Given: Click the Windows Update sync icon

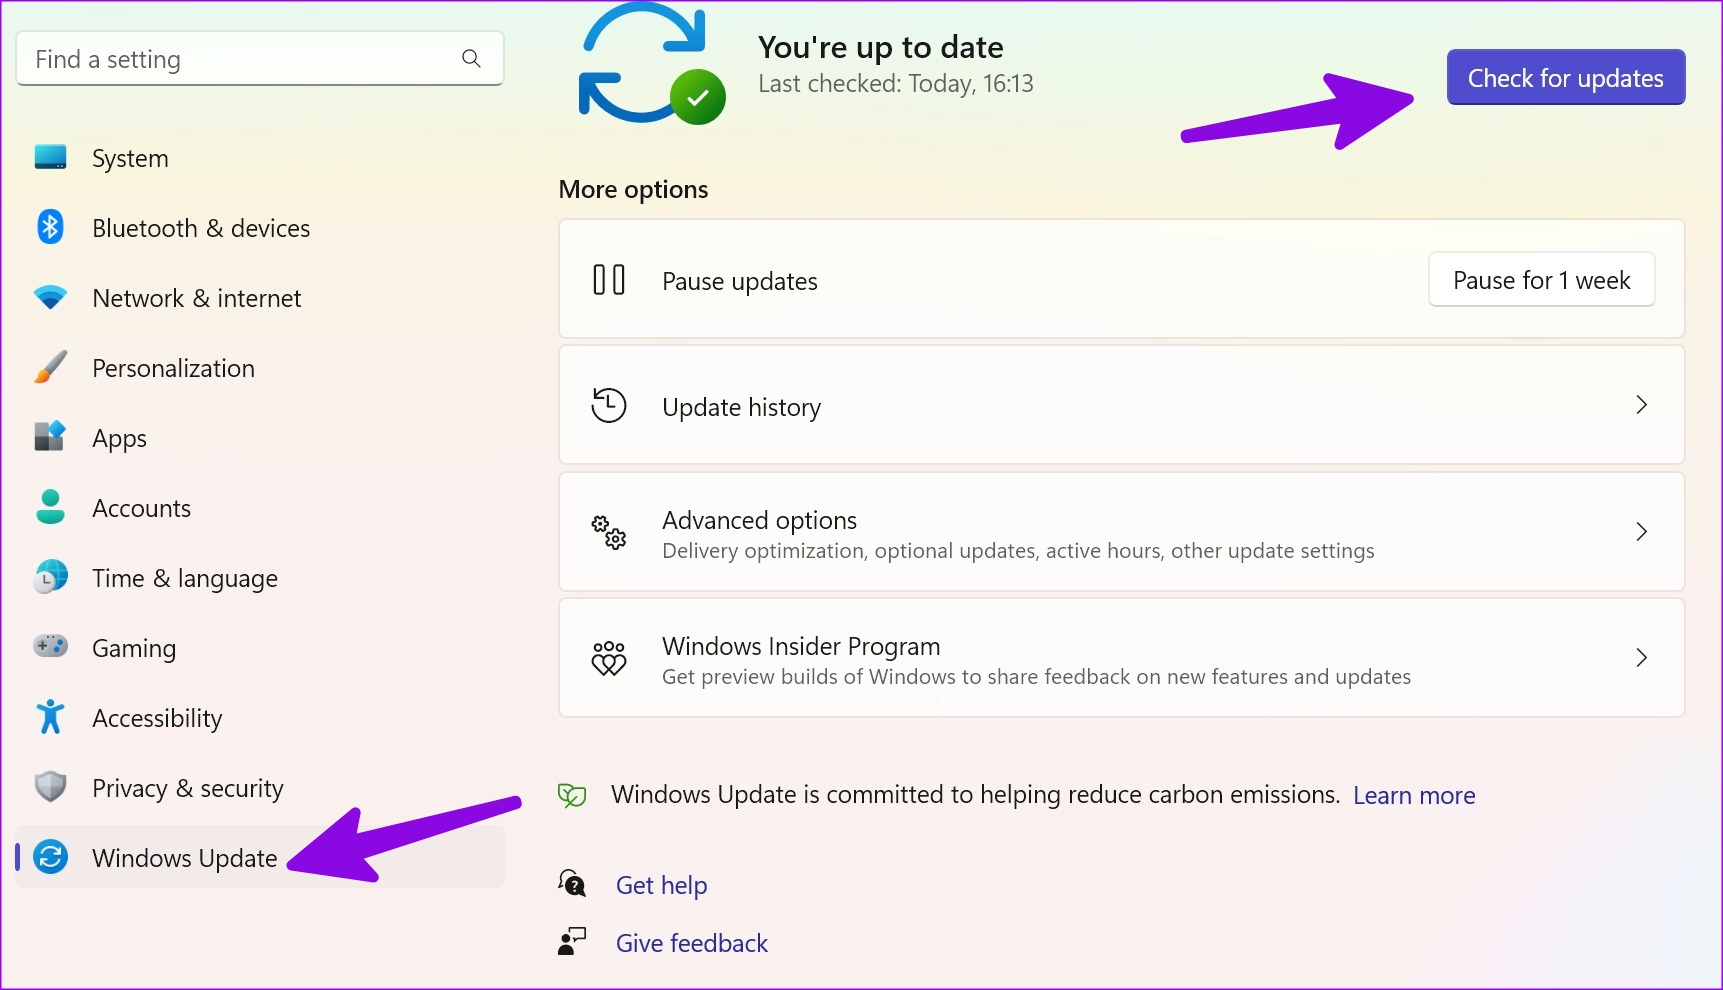Looking at the screenshot, I should tap(50, 857).
